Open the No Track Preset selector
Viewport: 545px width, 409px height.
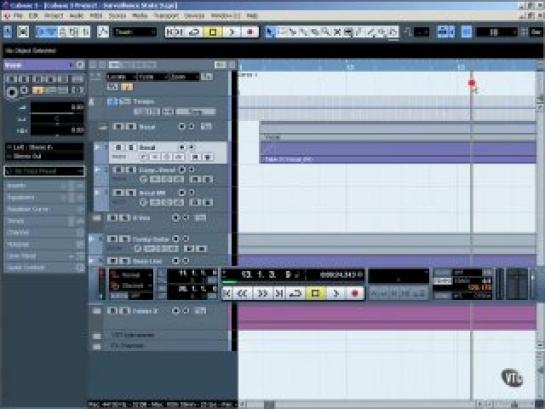[44, 171]
